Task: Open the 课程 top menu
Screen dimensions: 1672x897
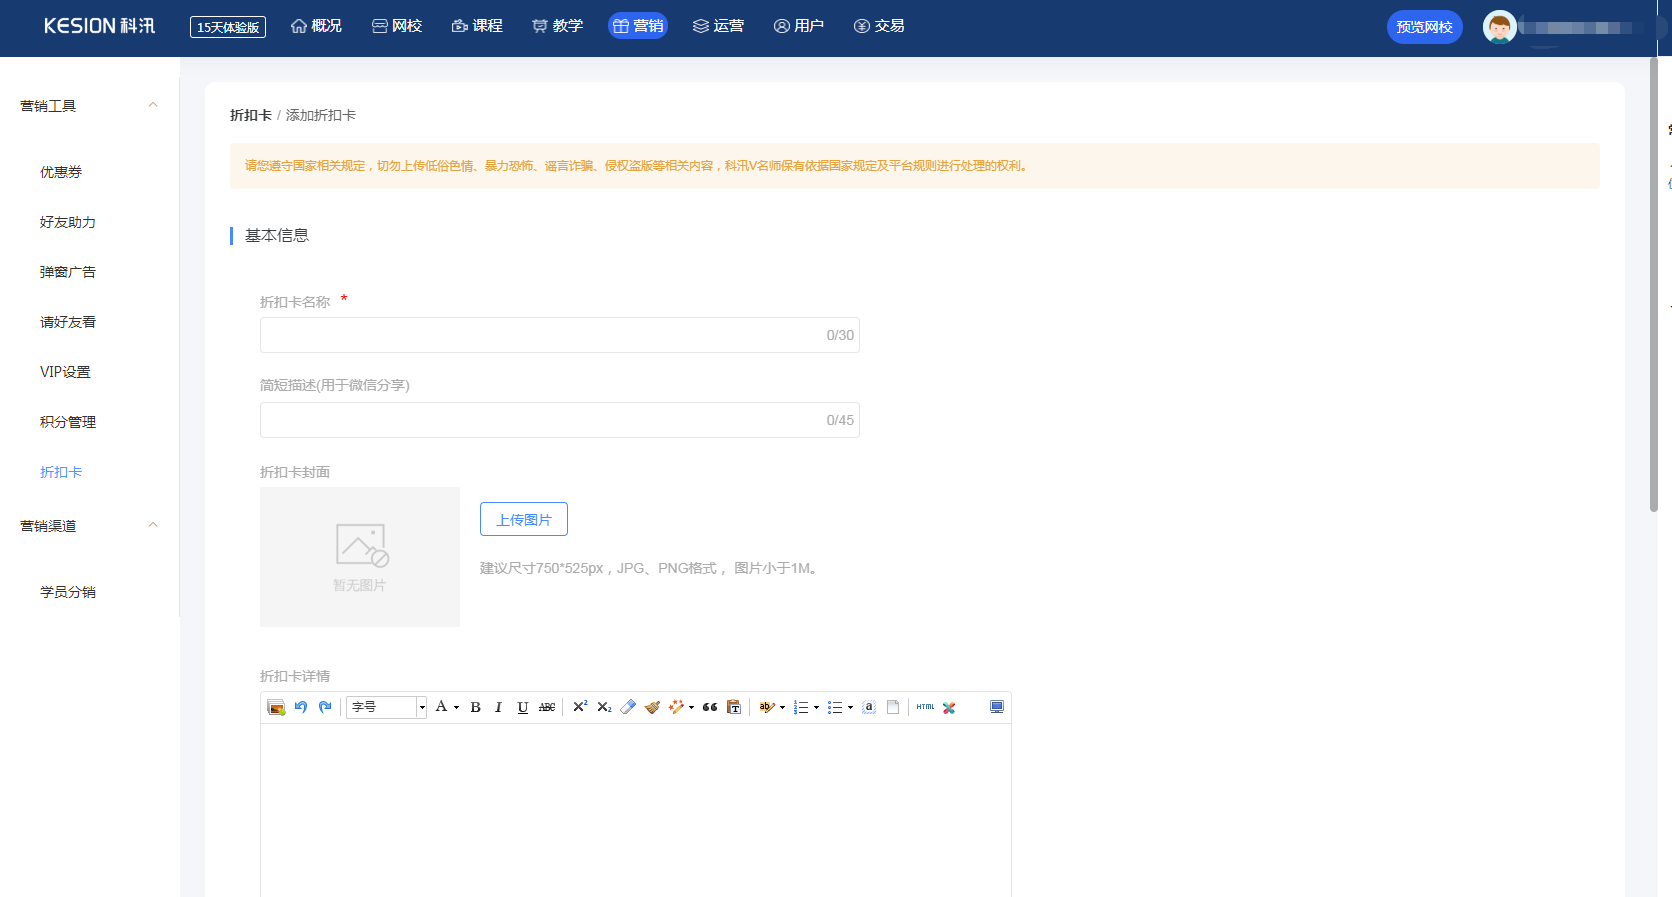Action: pos(477,26)
